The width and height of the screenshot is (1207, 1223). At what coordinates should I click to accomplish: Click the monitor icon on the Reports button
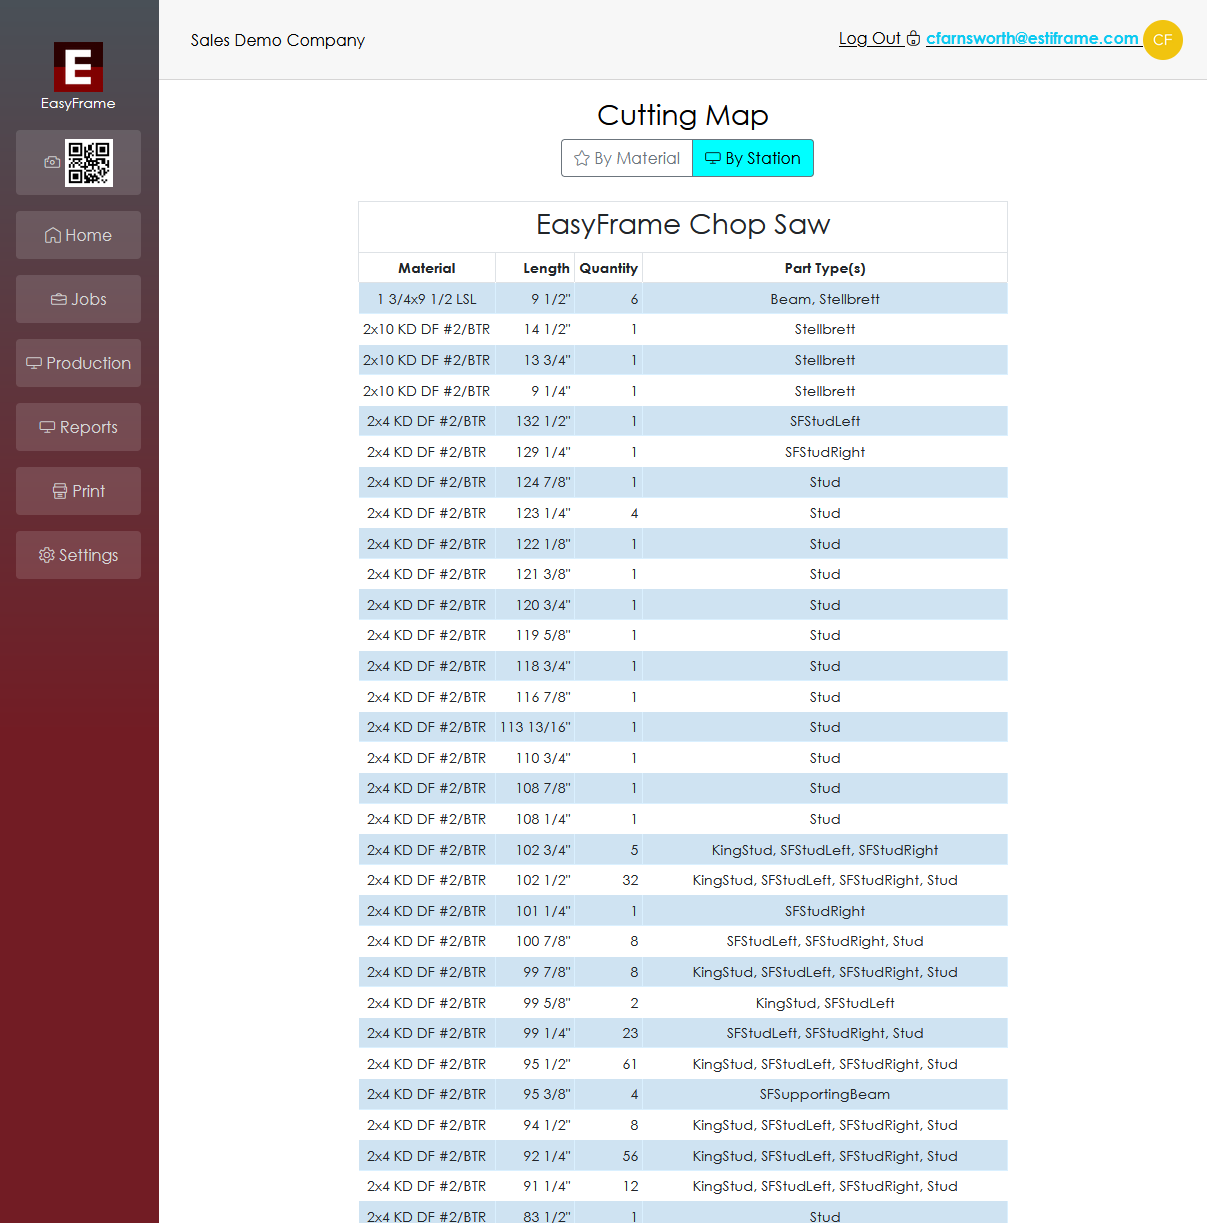[x=47, y=427]
